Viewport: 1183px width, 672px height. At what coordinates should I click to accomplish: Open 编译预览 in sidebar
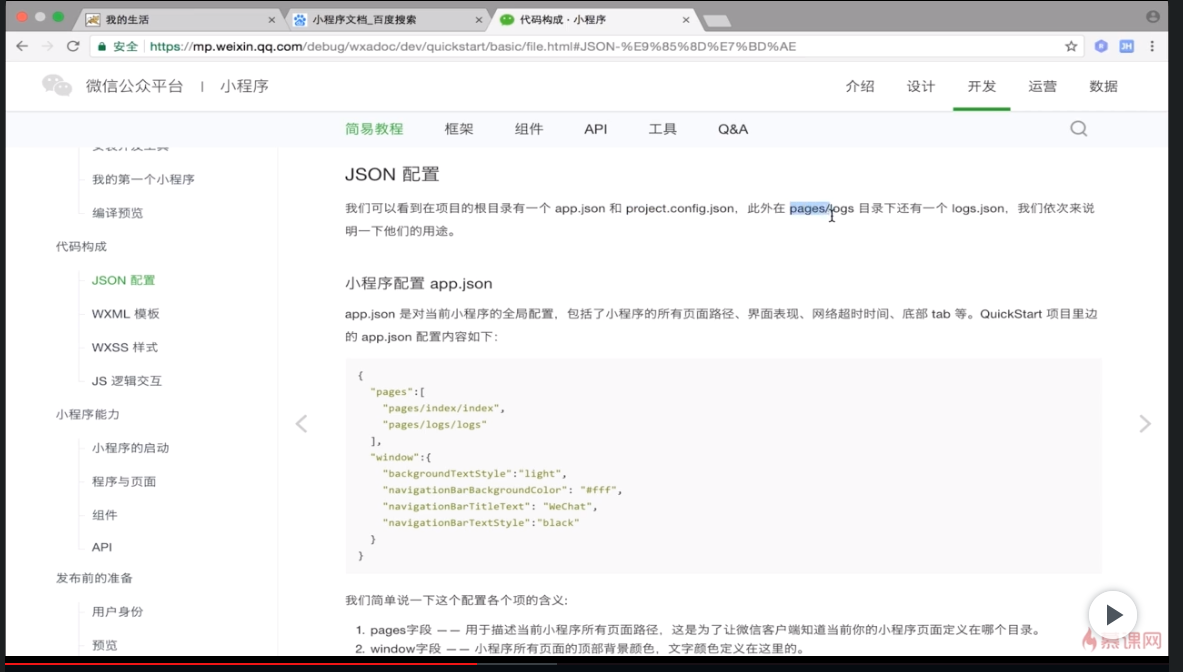click(x=117, y=213)
